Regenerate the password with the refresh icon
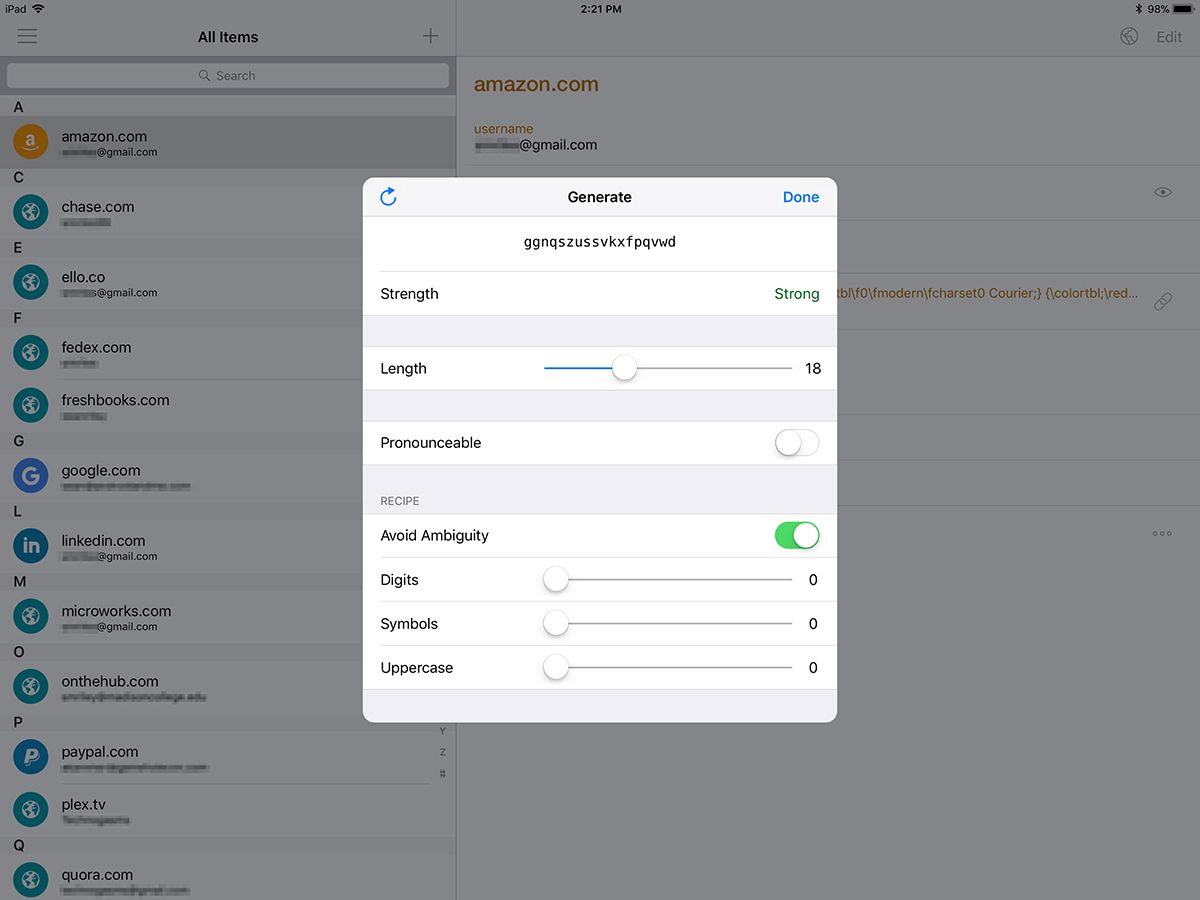The image size is (1200, 900). point(388,196)
